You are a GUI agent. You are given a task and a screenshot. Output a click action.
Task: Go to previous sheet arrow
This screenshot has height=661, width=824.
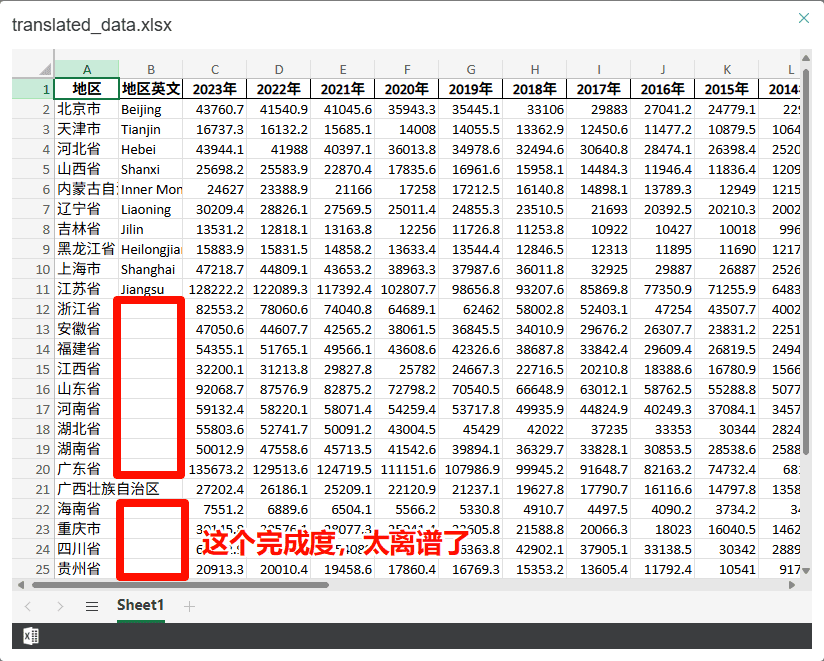28,606
